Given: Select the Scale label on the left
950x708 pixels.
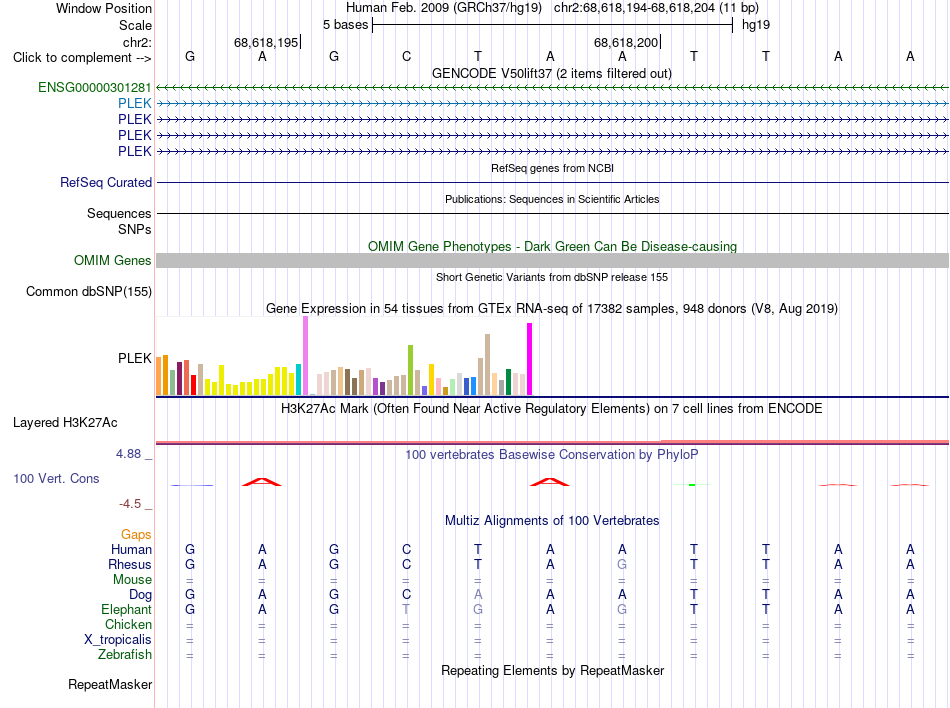Looking at the screenshot, I should pyautogui.click(x=135, y=25).
